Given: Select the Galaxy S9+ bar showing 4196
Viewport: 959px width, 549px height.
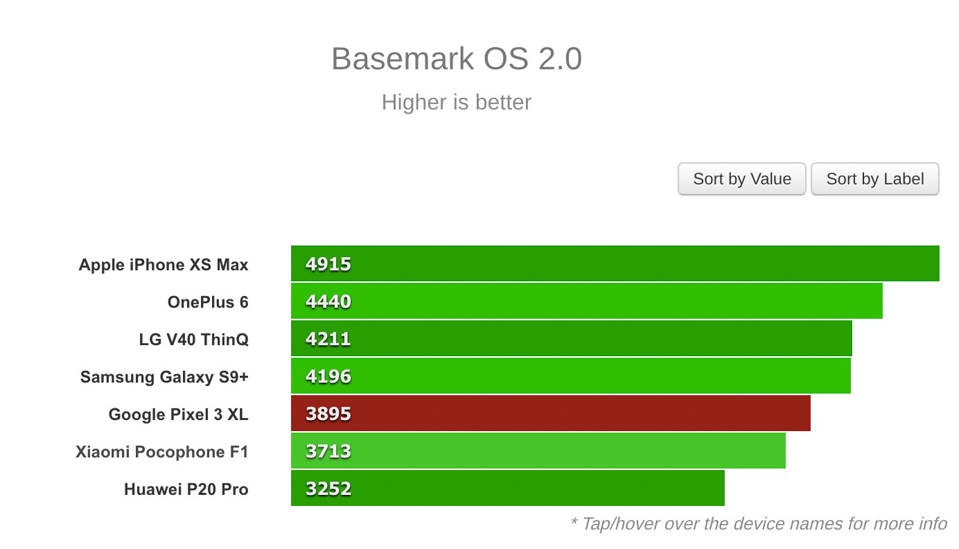Looking at the screenshot, I should pos(571,376).
